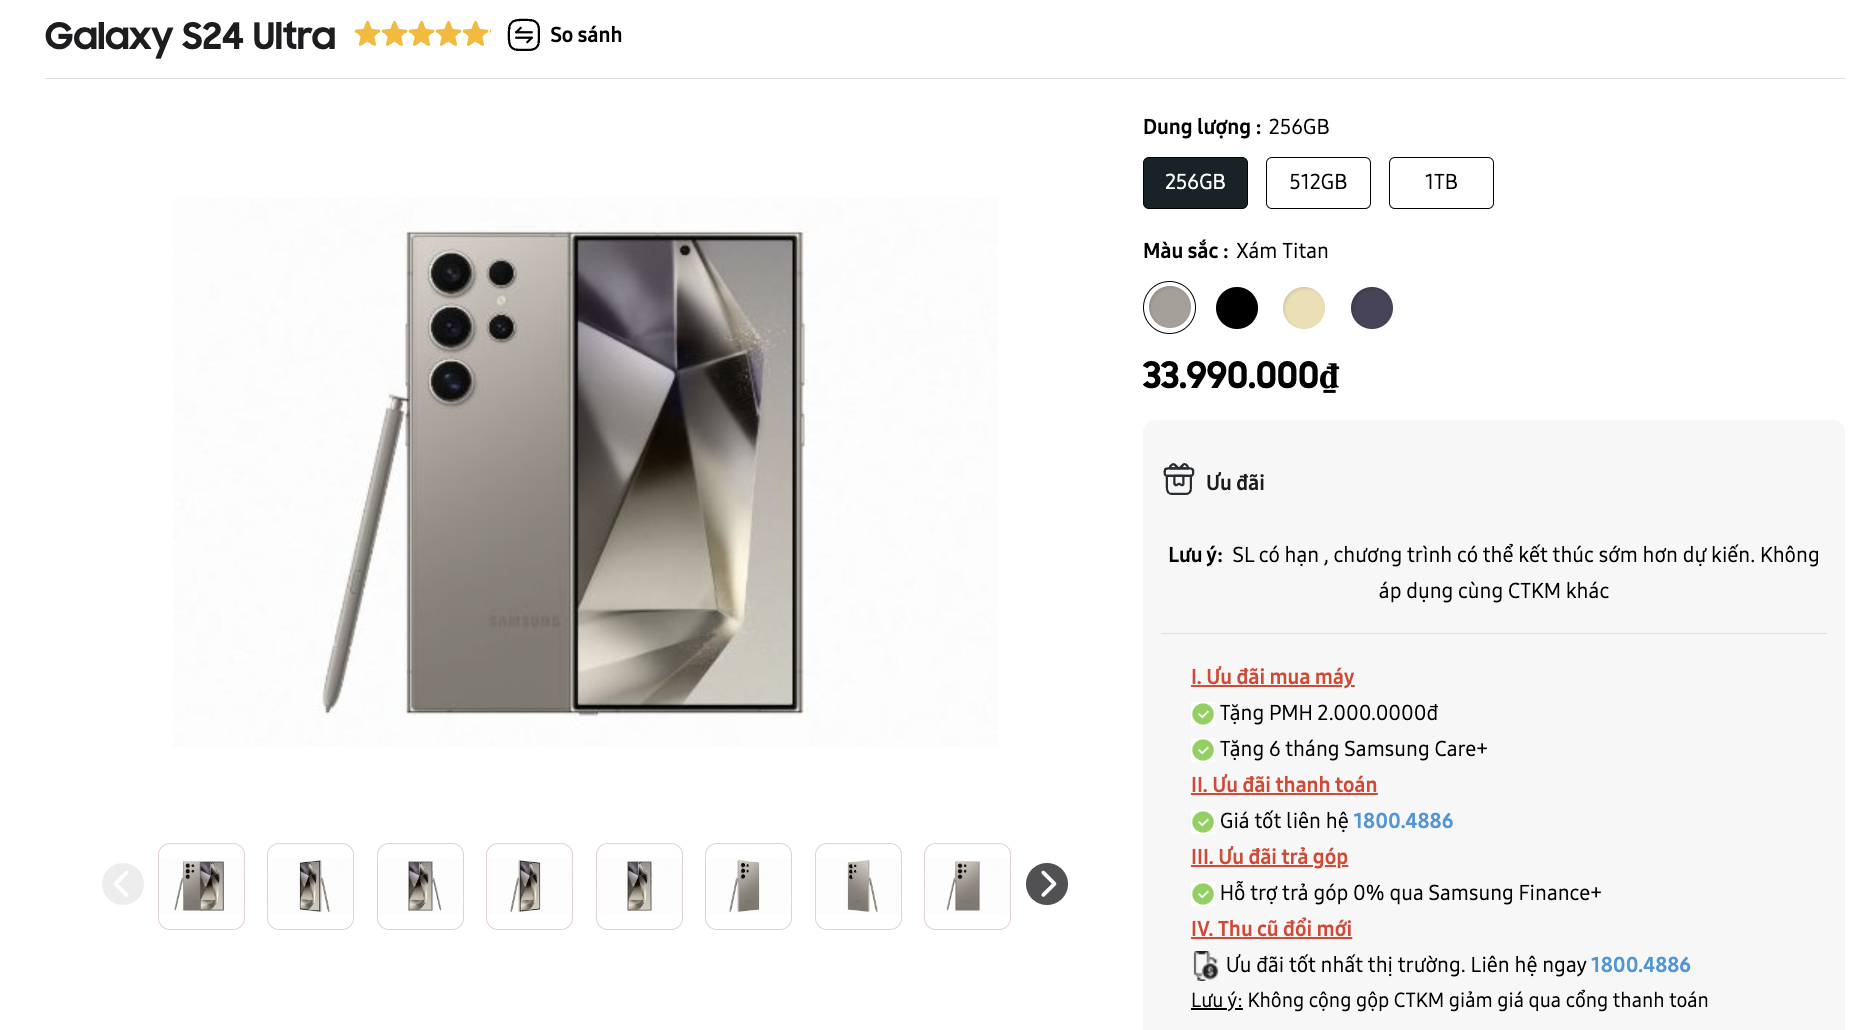Select the violet color swatch

[1372, 308]
